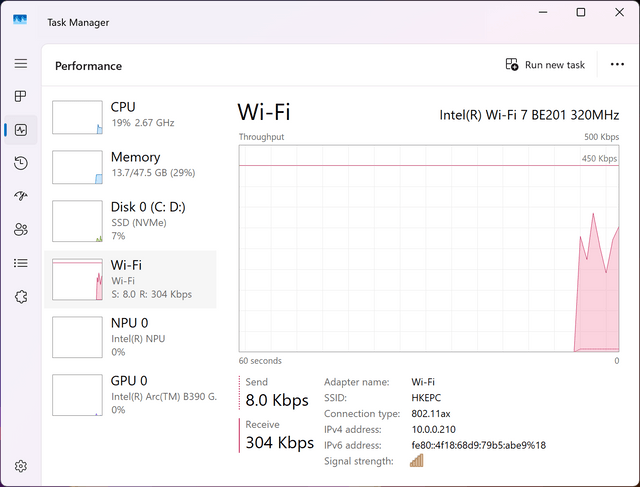Click the S: 8.0 R: 304 Kbps text
Image resolution: width=640 pixels, height=487 pixels.
[151, 294]
